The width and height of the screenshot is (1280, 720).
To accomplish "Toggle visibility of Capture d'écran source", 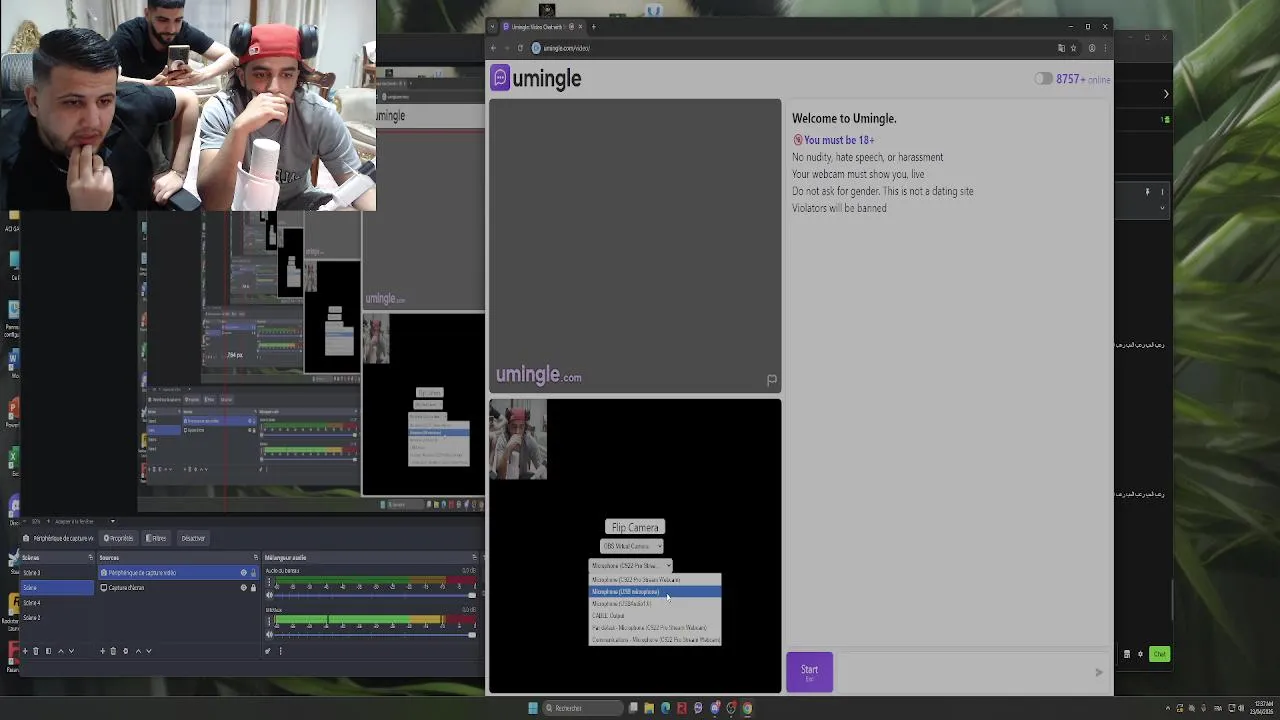I will pos(243,587).
